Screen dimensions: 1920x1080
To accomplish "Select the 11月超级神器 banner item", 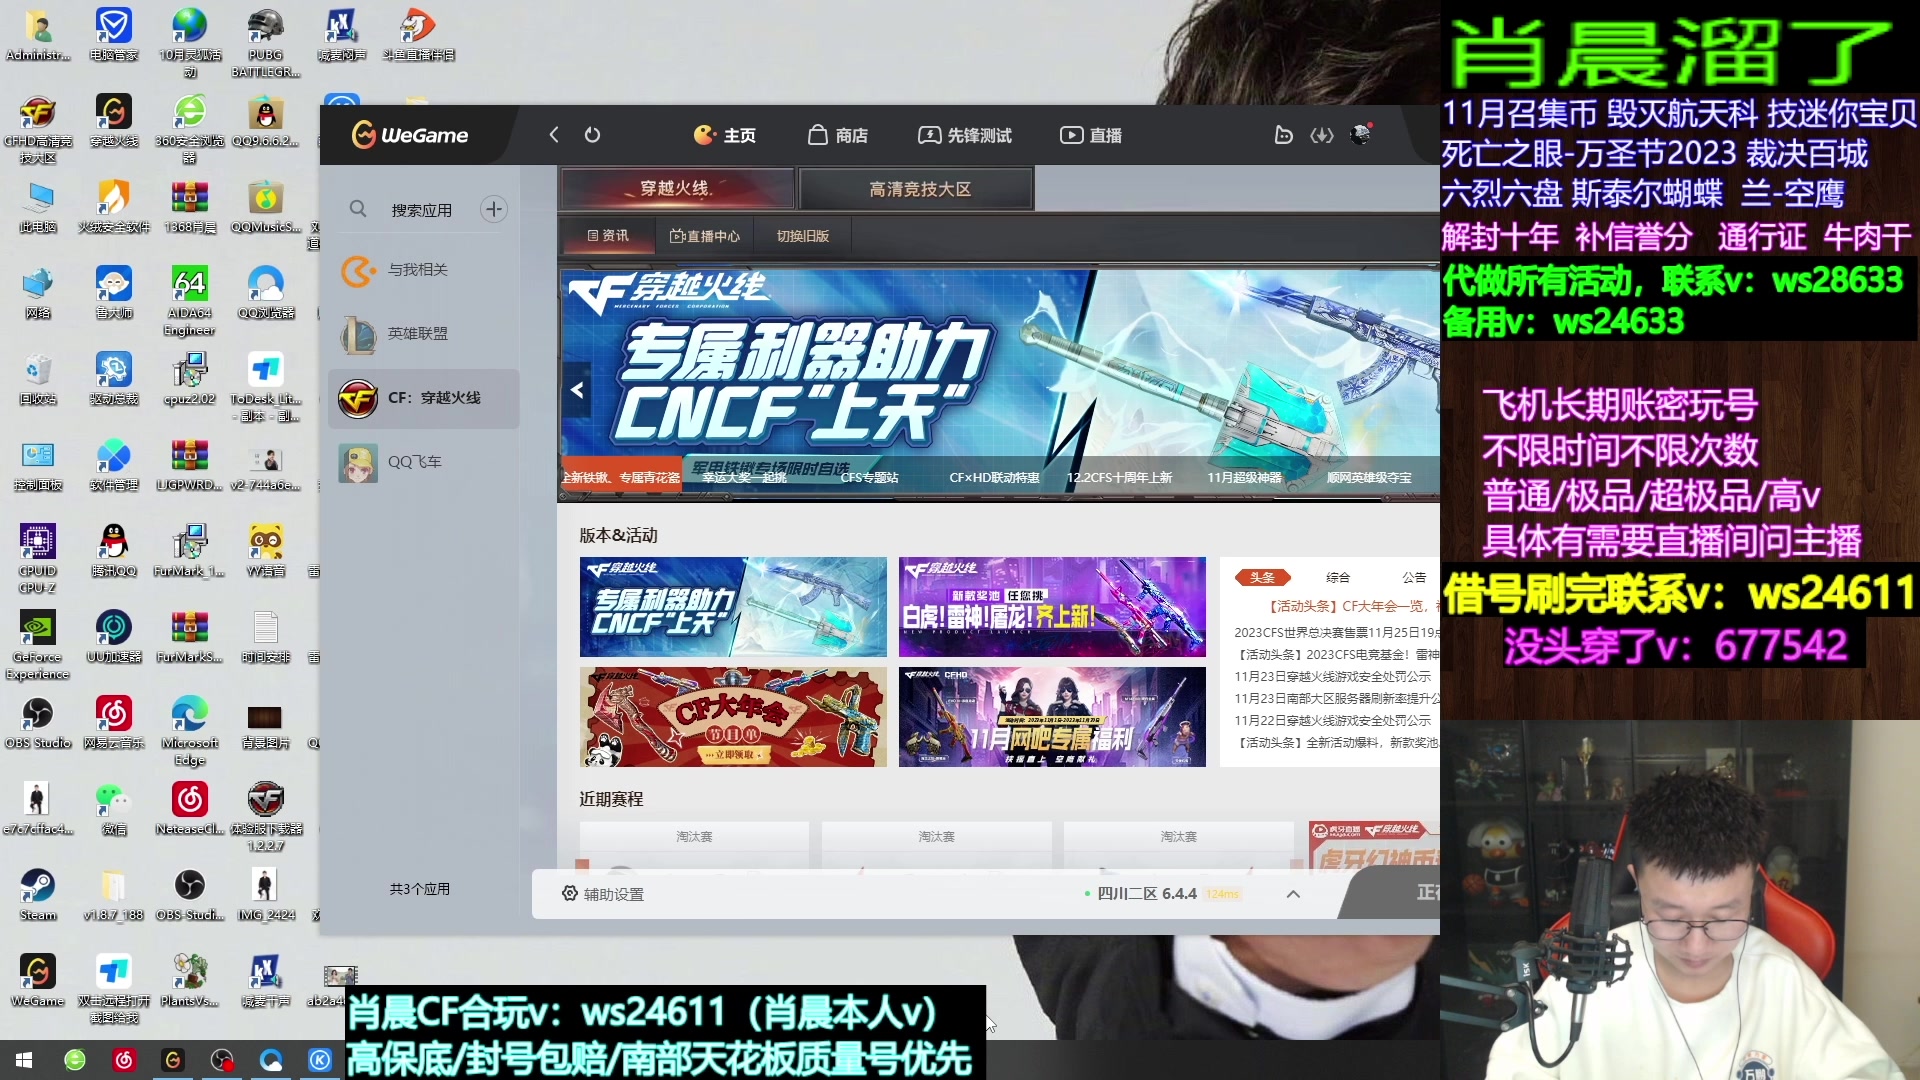I will coord(1244,478).
